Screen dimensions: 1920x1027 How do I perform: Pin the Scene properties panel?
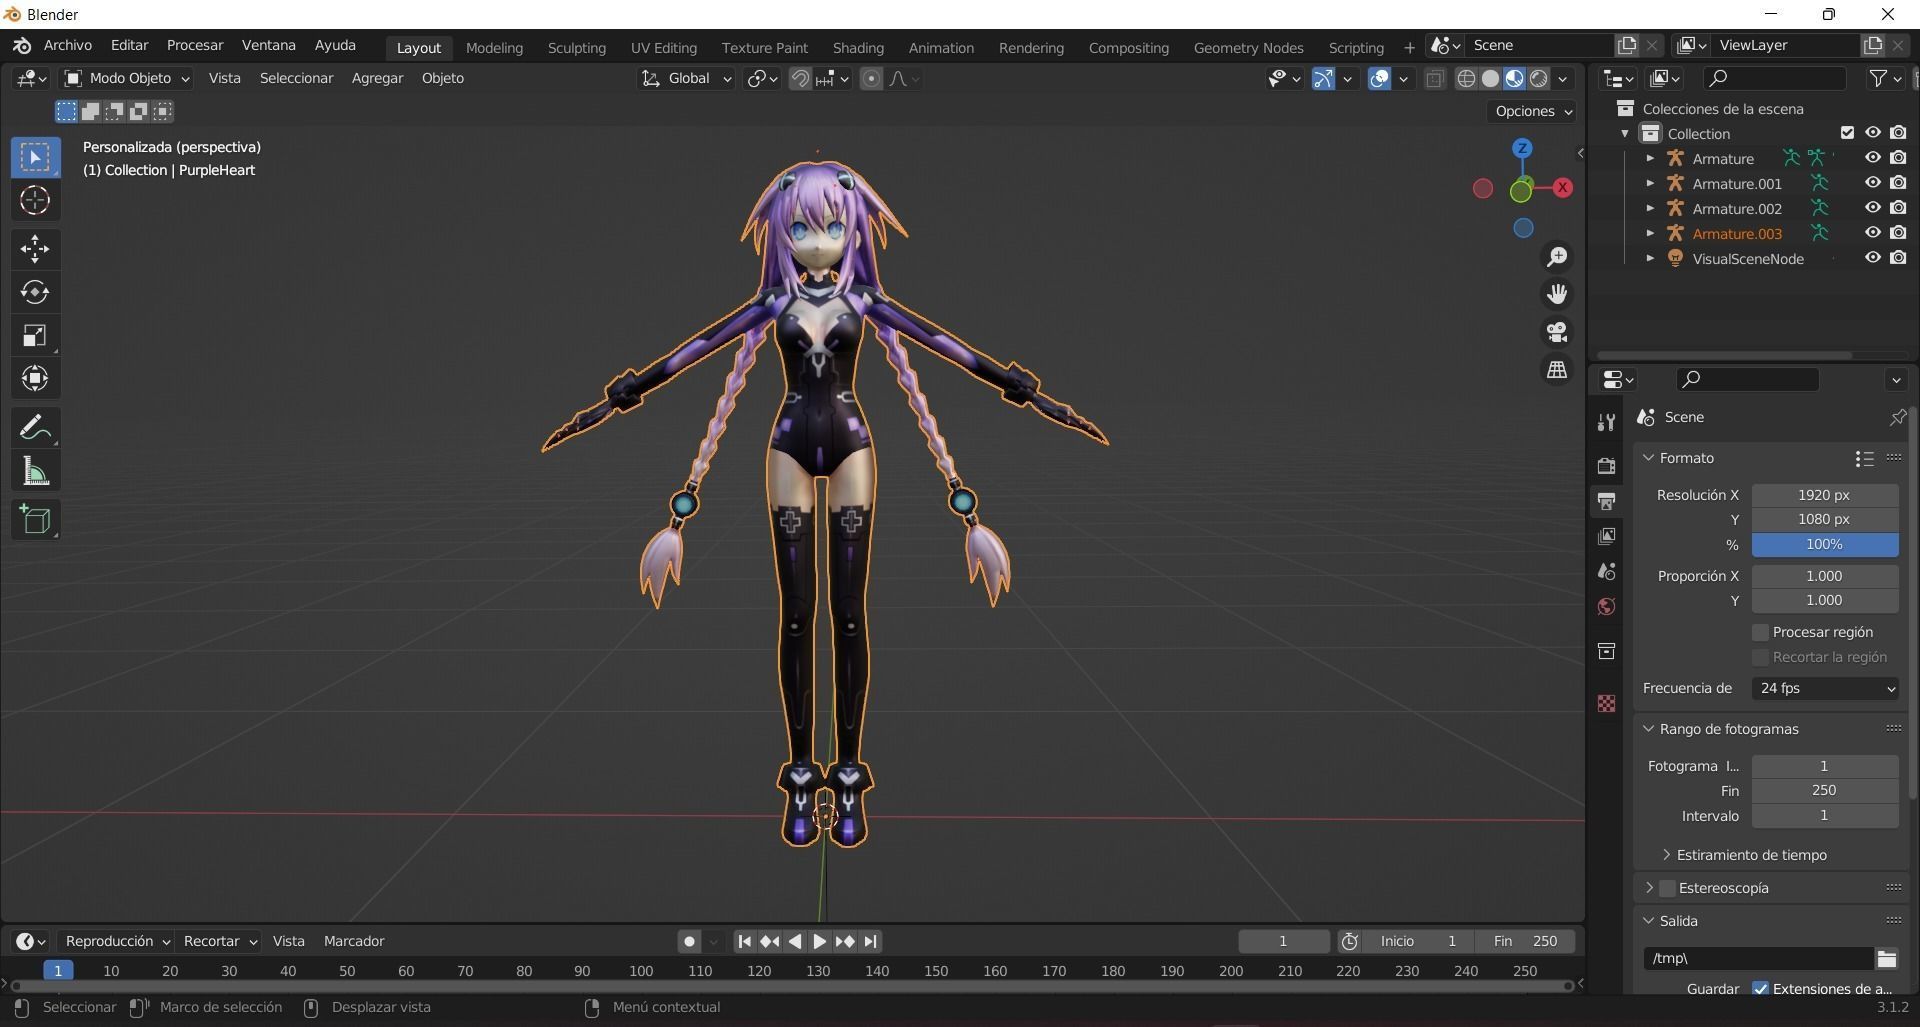point(1897,417)
